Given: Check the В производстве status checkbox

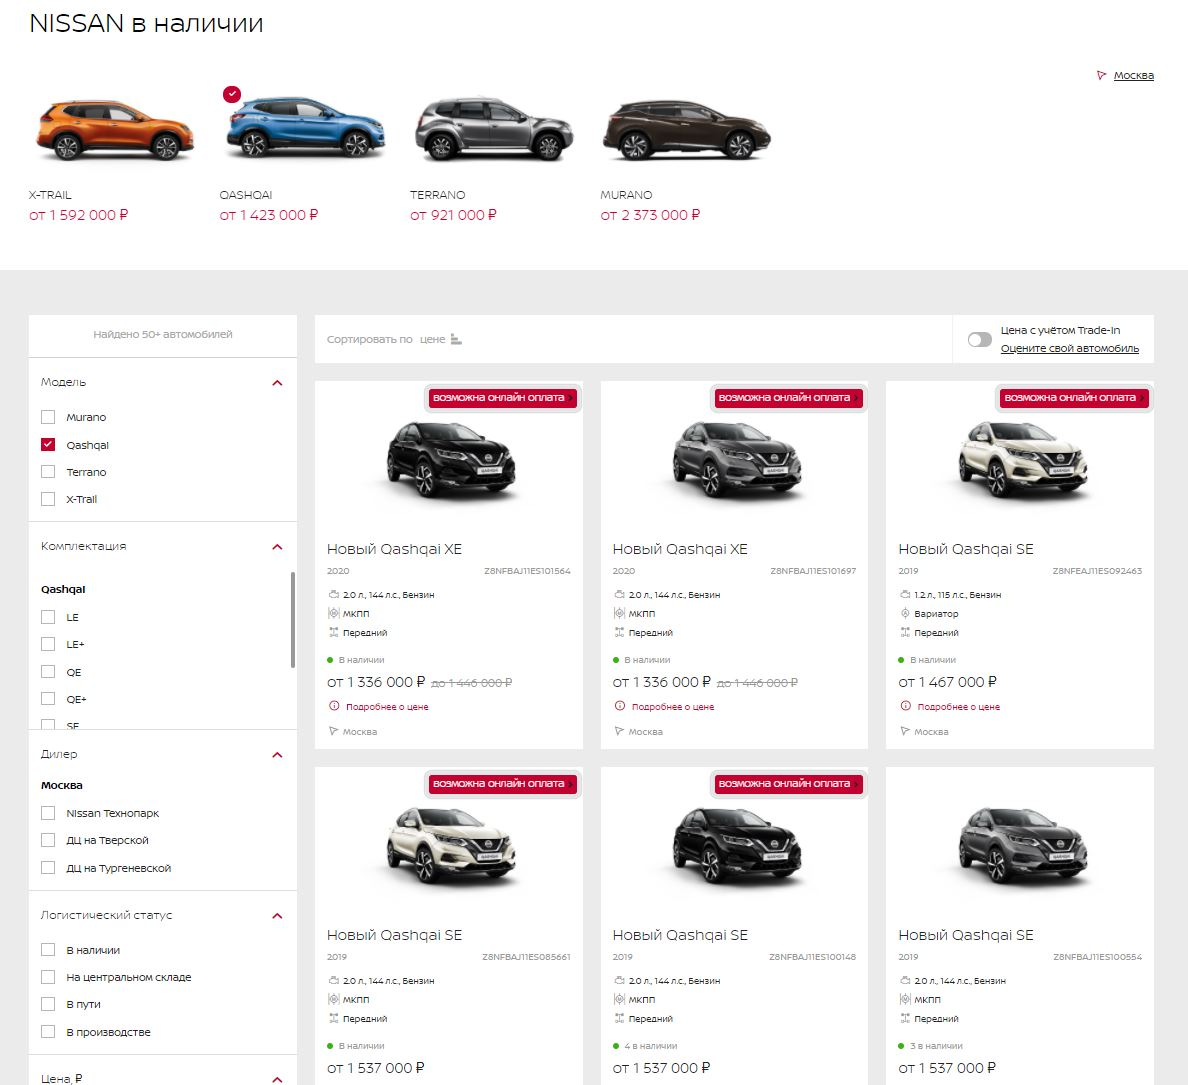Looking at the screenshot, I should coord(48,1031).
